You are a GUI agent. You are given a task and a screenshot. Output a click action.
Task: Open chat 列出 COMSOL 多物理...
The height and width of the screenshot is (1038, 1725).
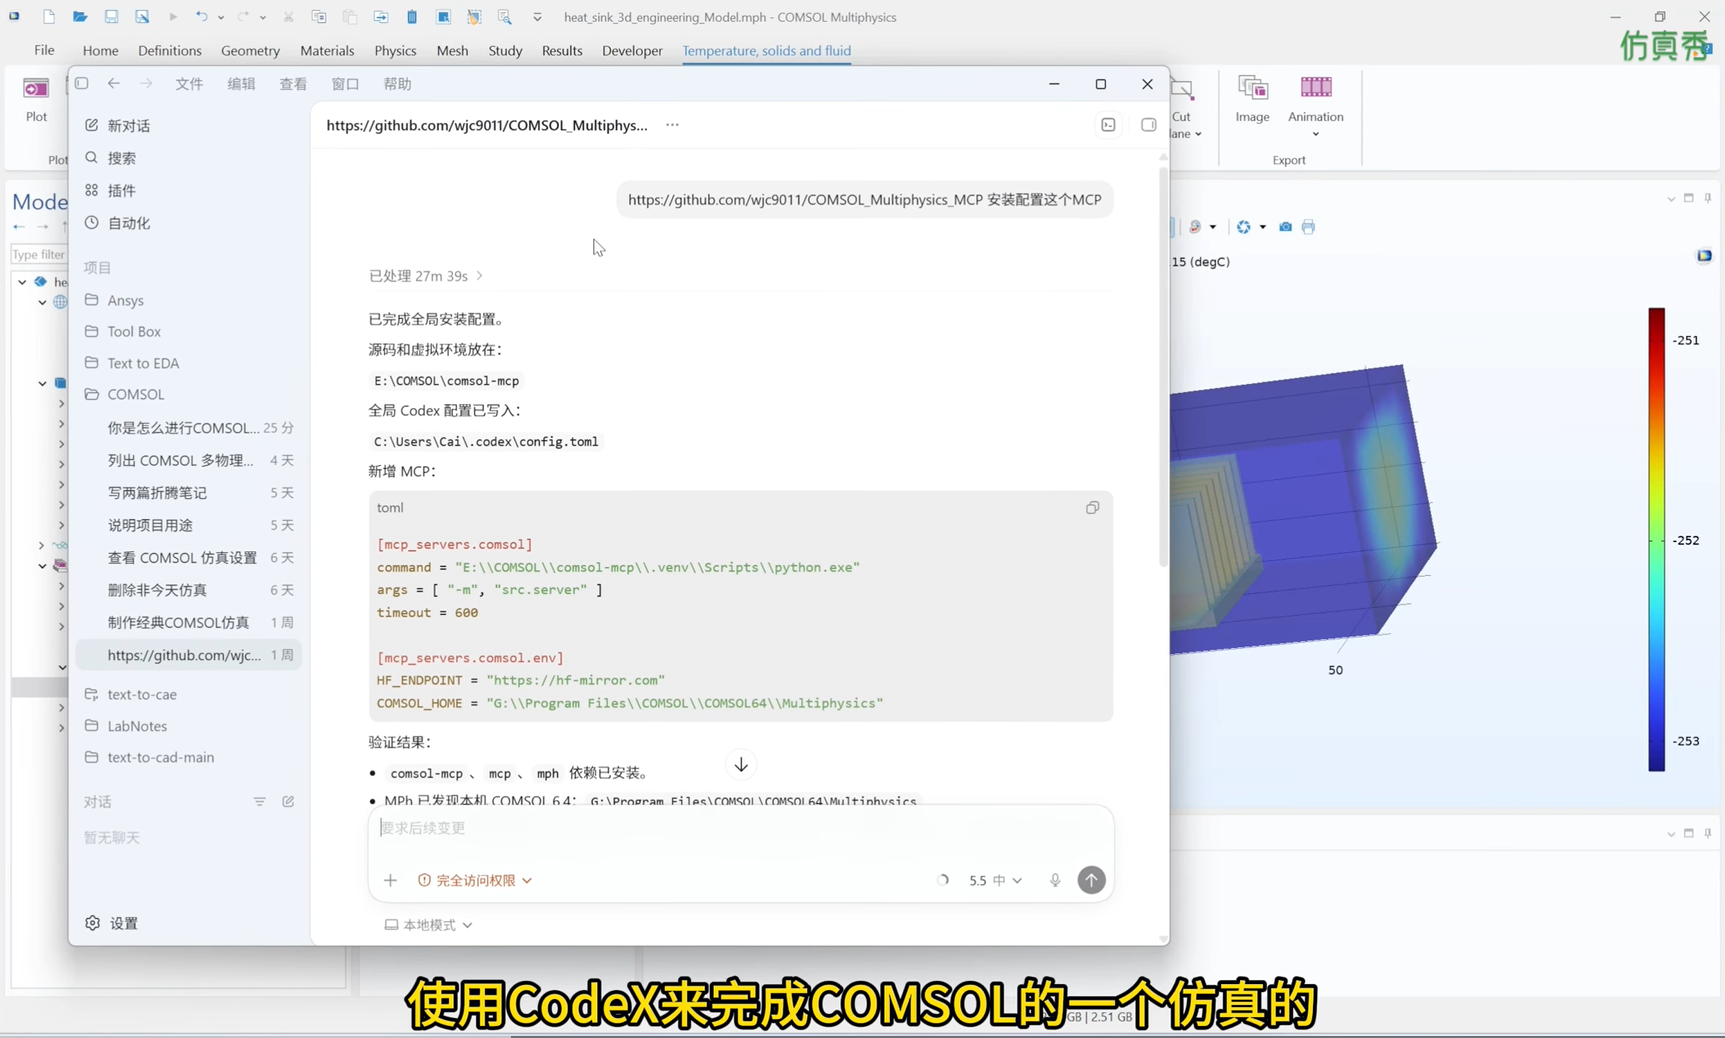tap(190, 460)
